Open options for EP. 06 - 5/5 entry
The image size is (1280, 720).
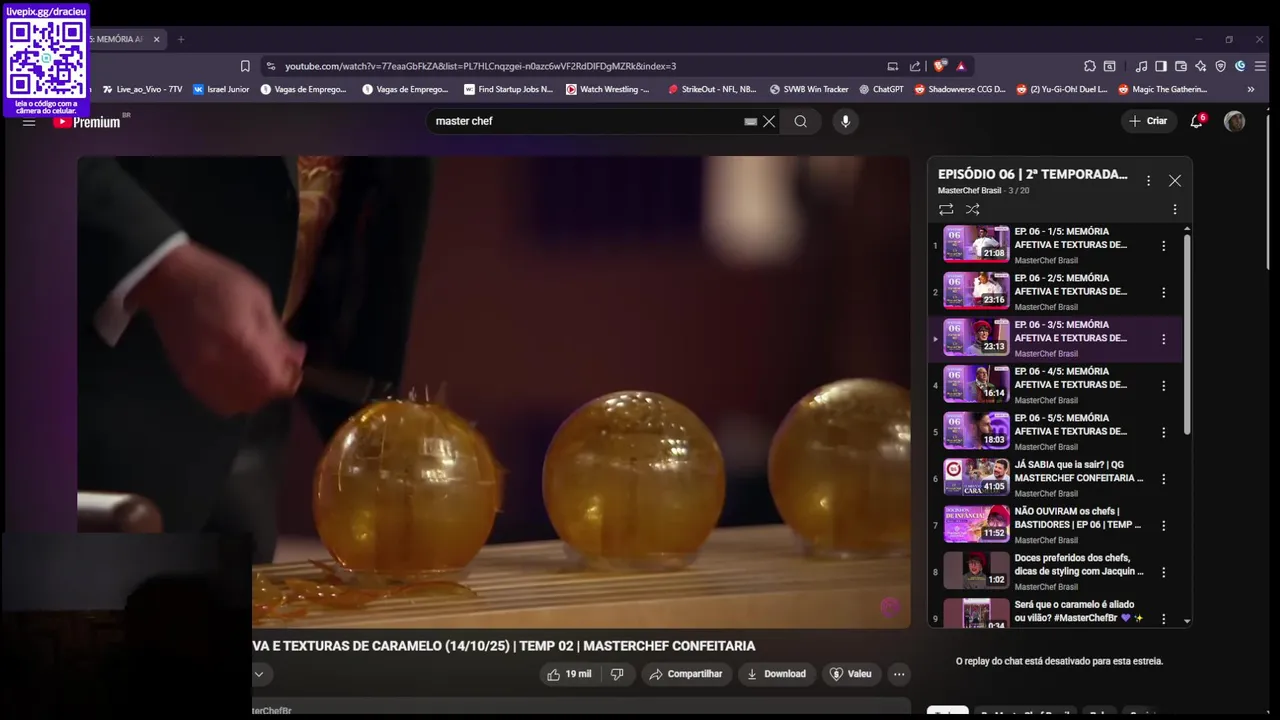(x=1163, y=432)
